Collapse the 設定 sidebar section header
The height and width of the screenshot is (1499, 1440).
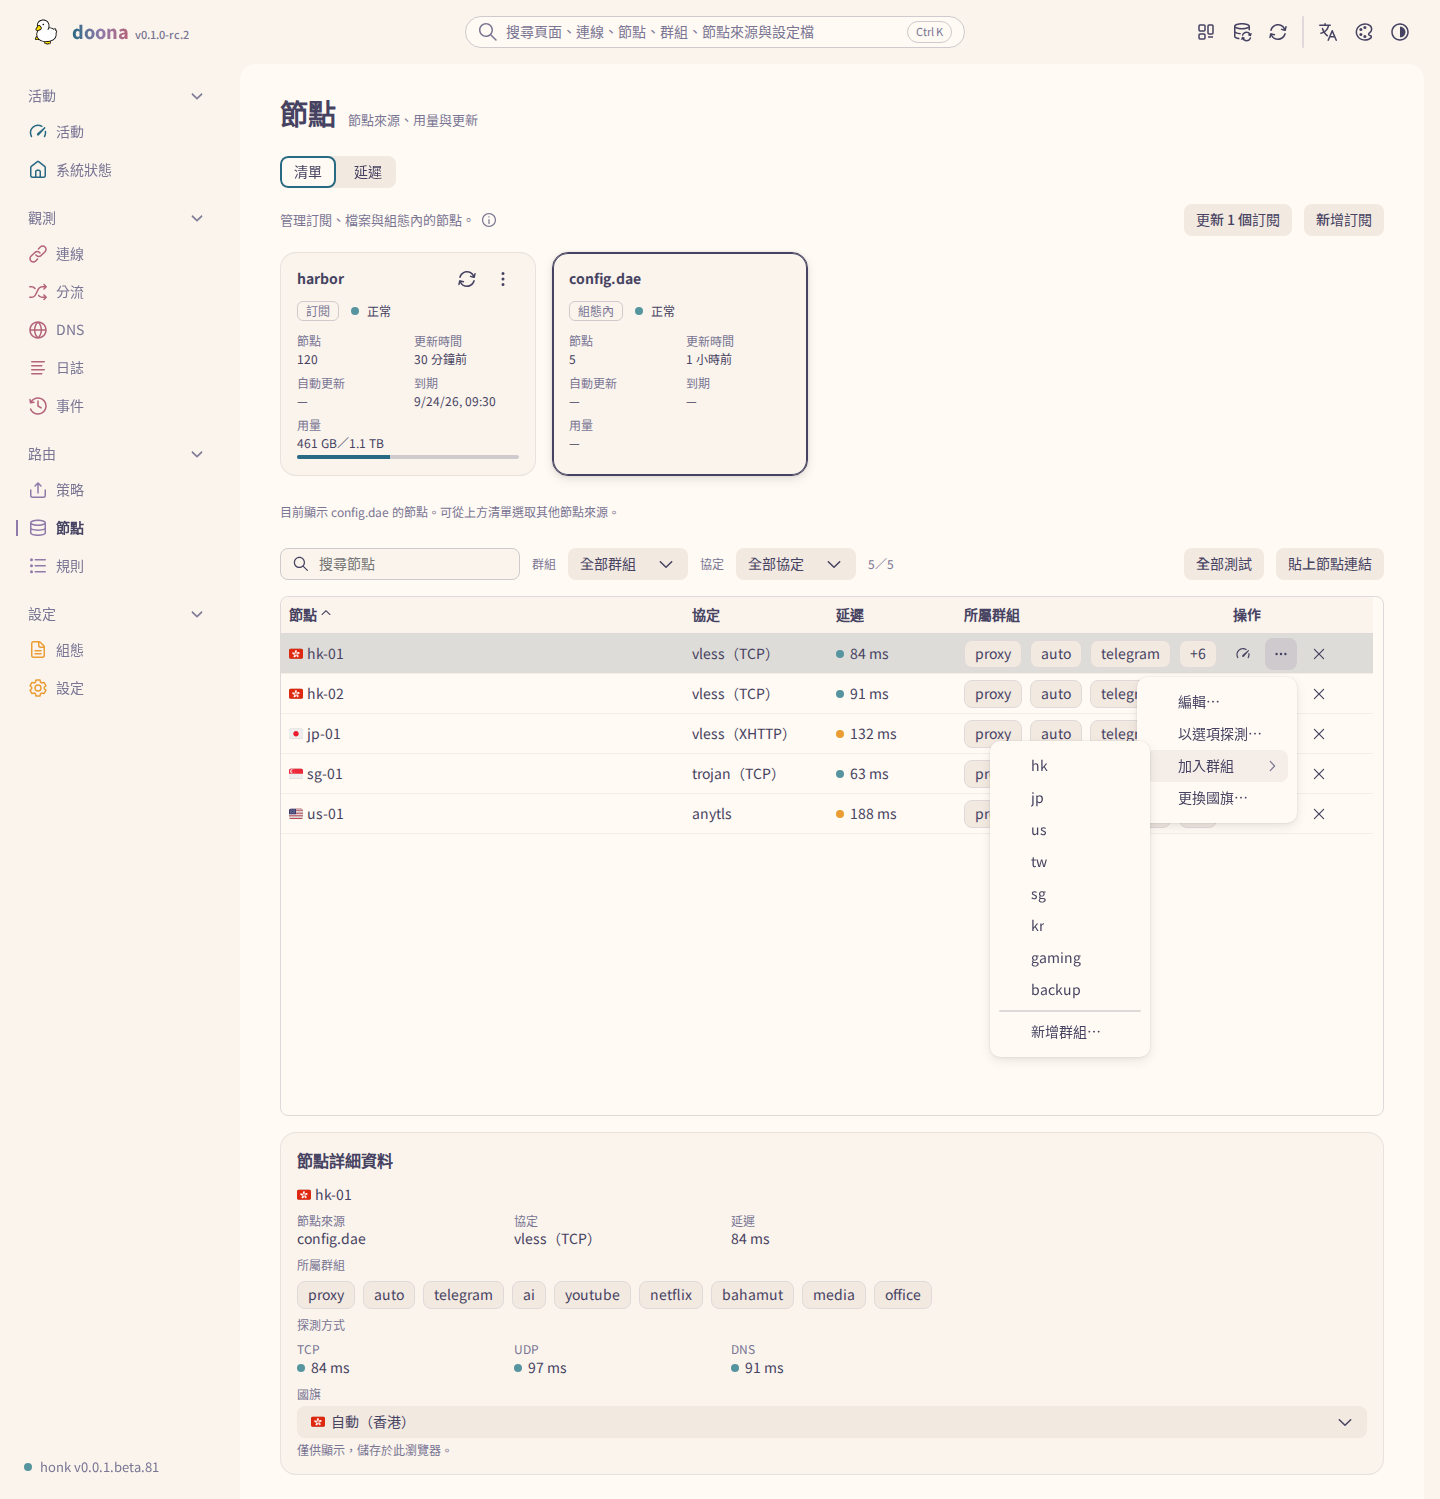pos(116,614)
